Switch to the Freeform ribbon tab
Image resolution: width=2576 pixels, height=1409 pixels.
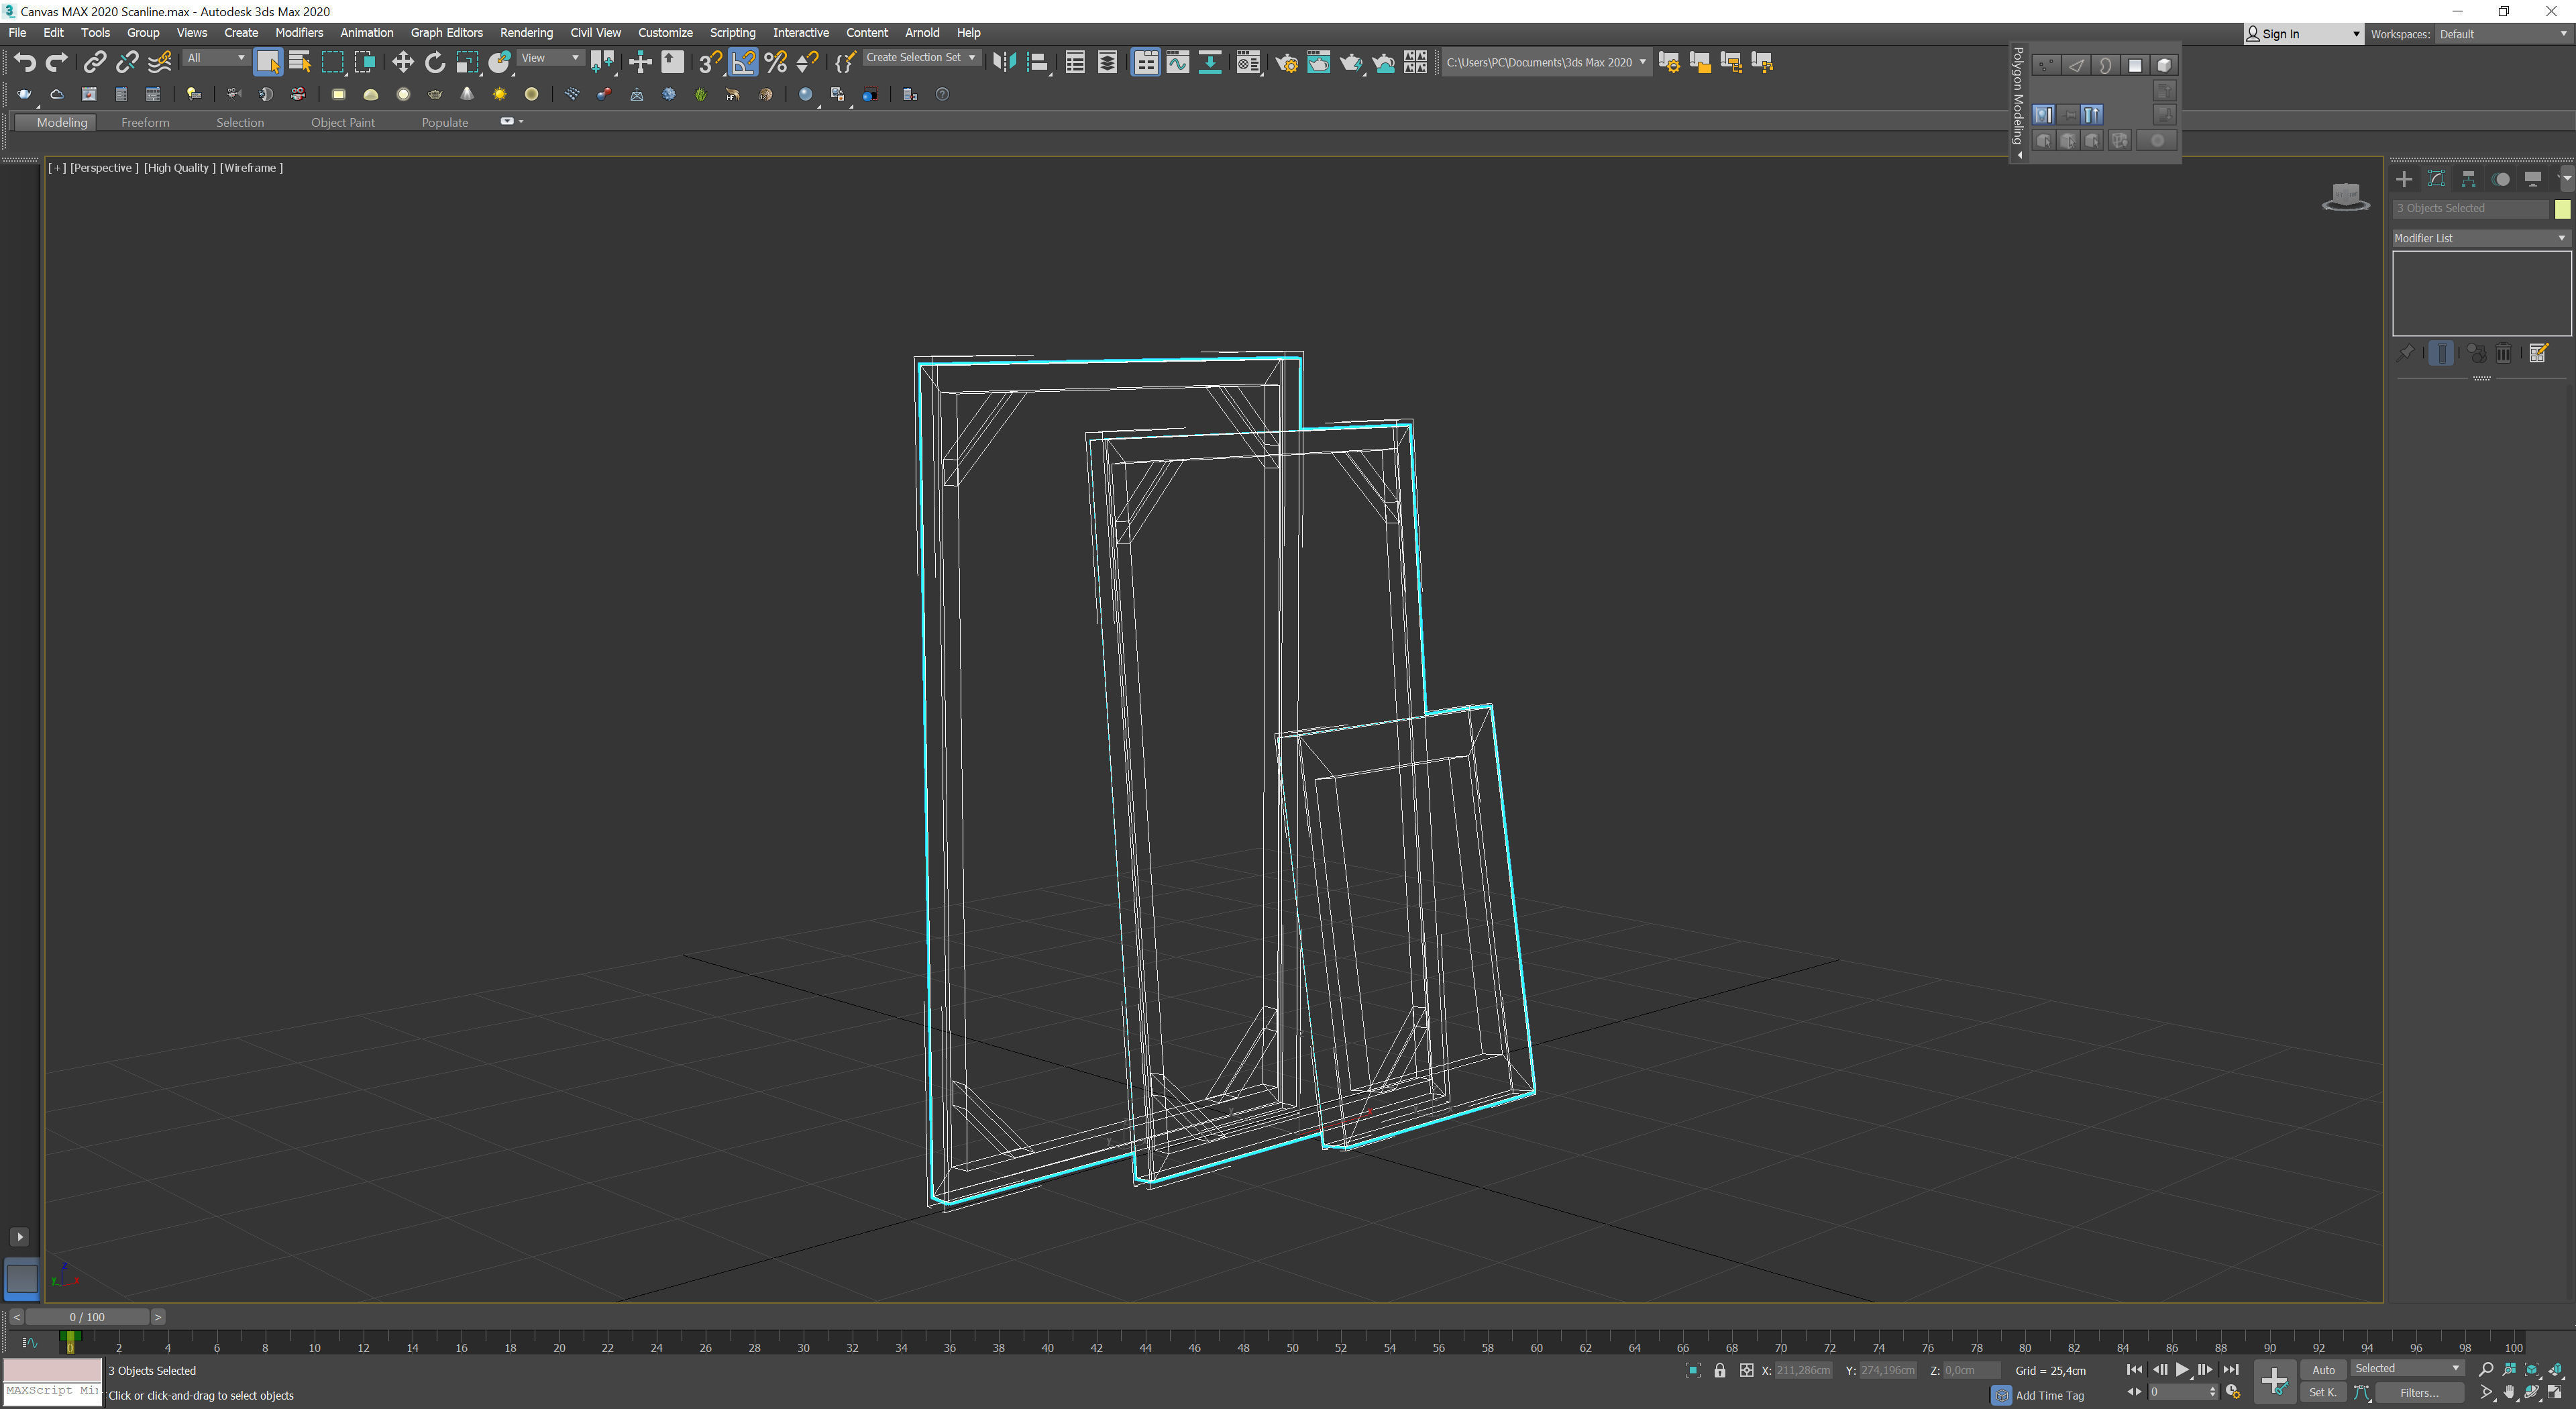(145, 123)
